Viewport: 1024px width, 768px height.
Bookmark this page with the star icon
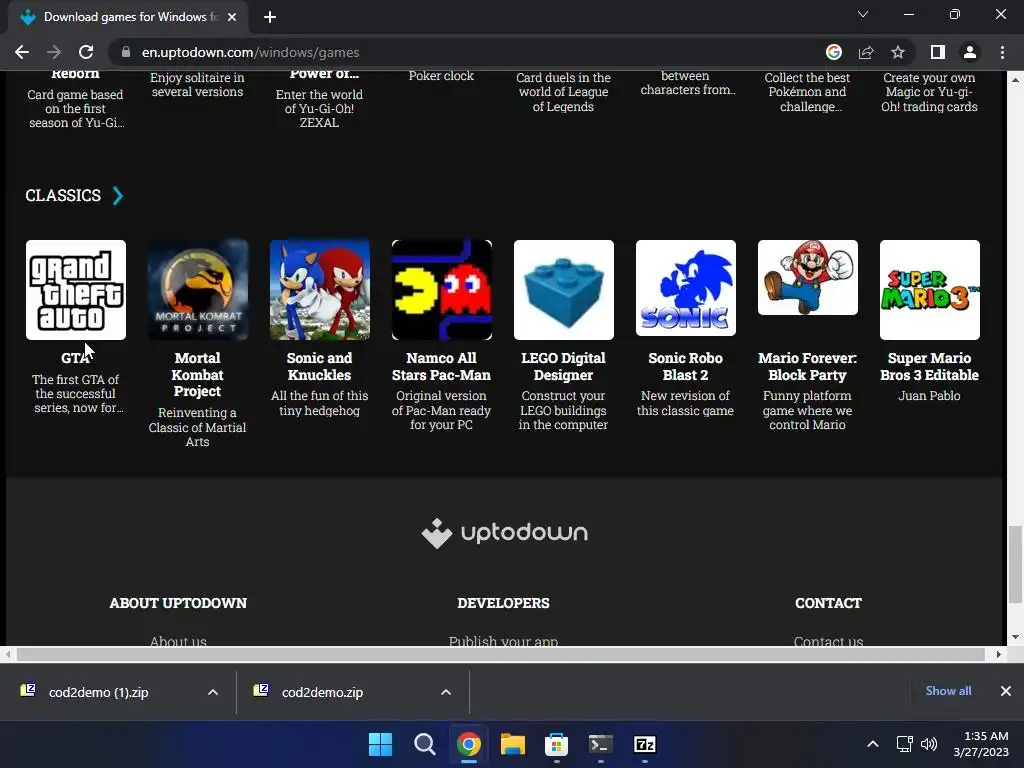[x=898, y=52]
